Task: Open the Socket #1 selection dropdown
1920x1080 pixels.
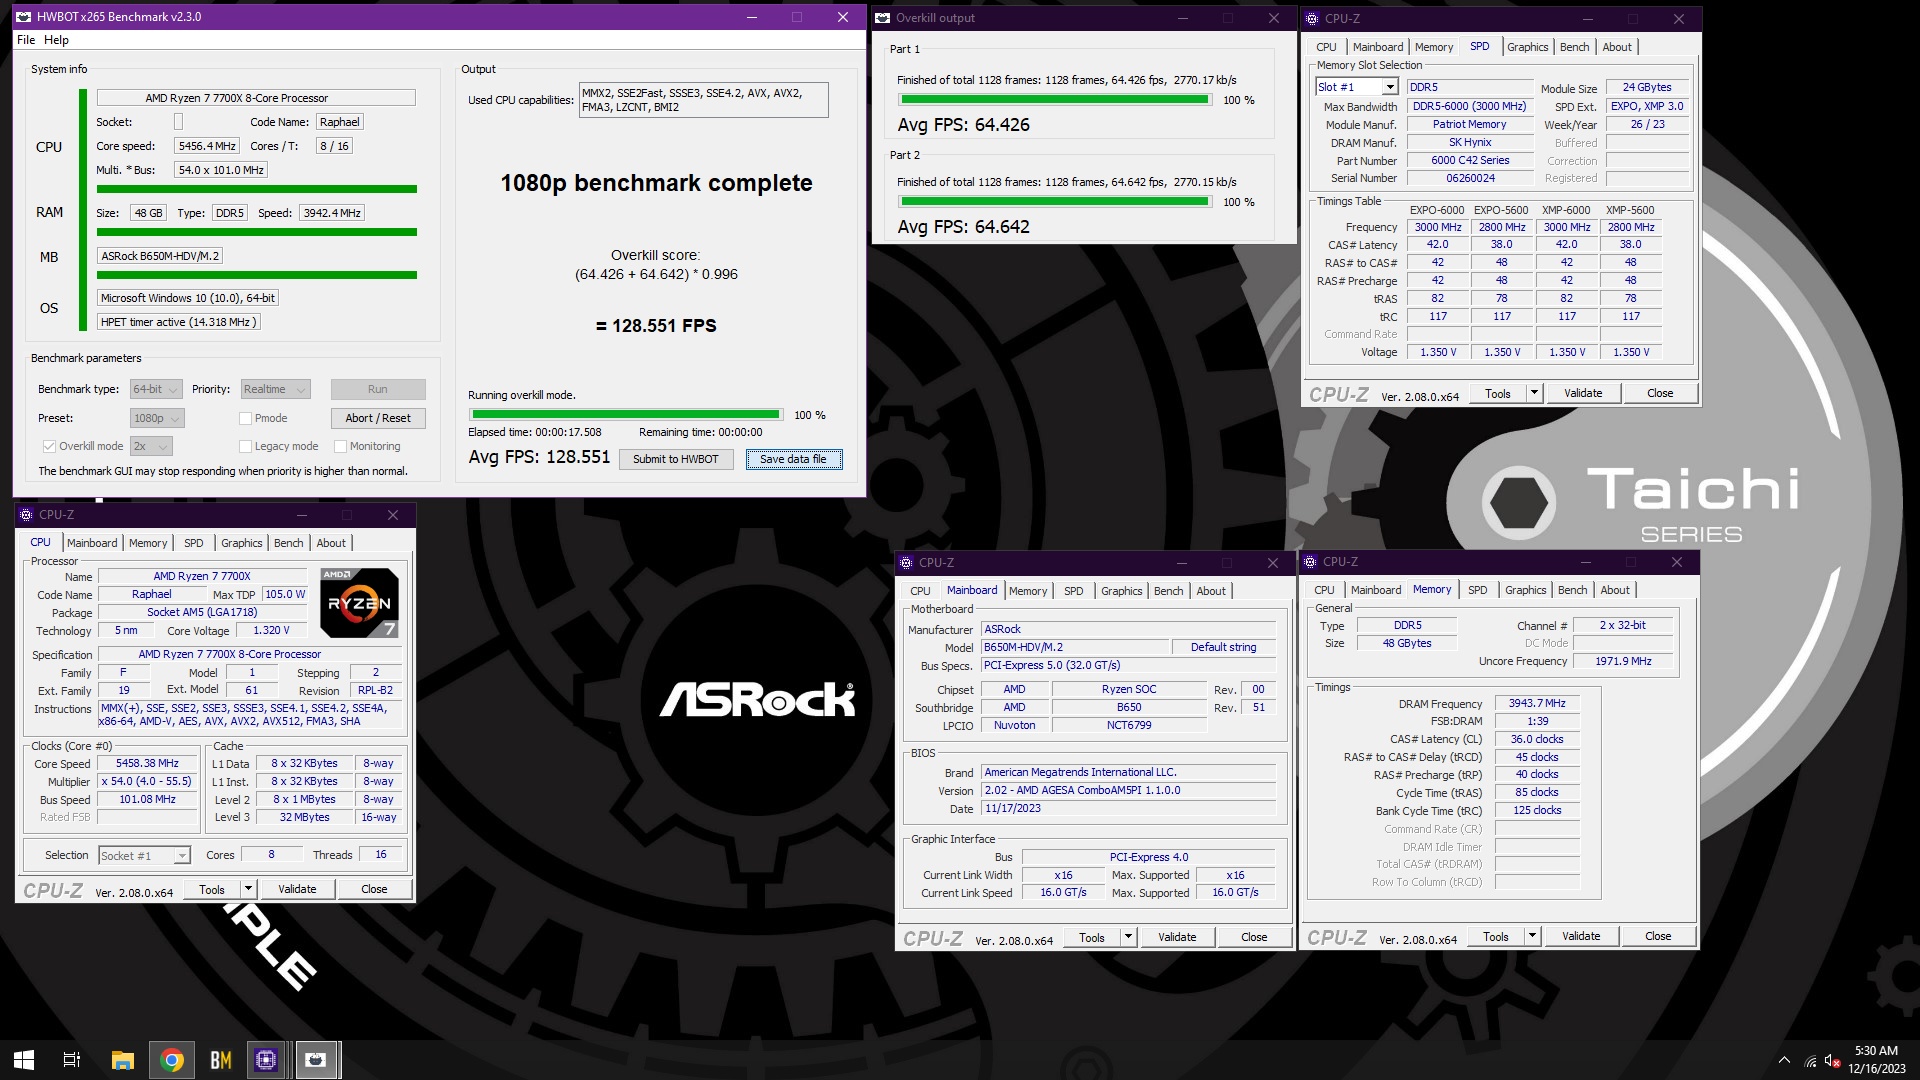Action: 144,855
